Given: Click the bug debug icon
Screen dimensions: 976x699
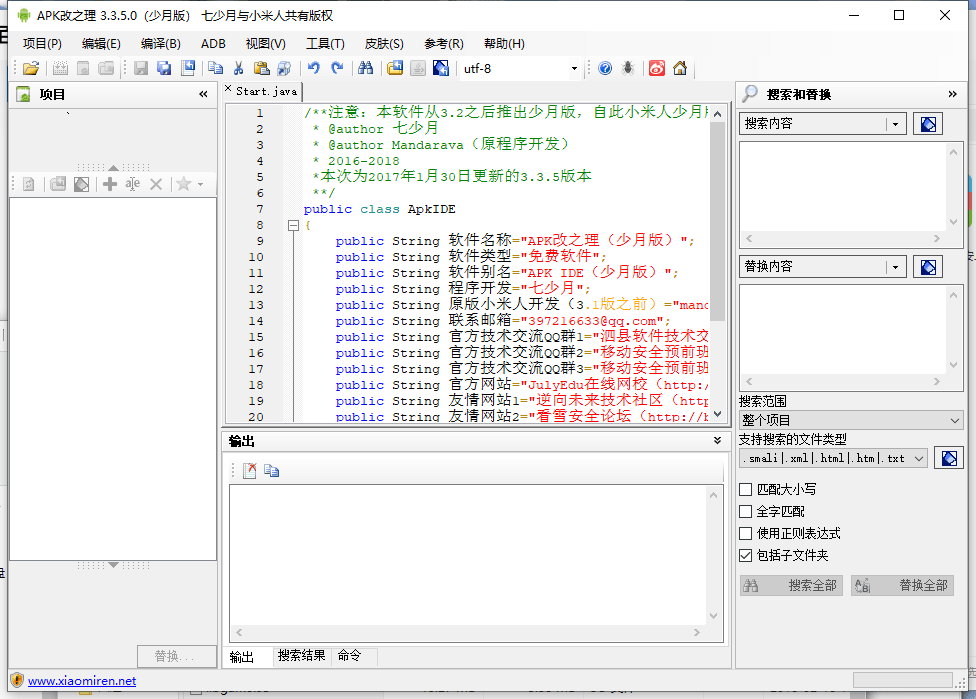Looking at the screenshot, I should coord(628,68).
